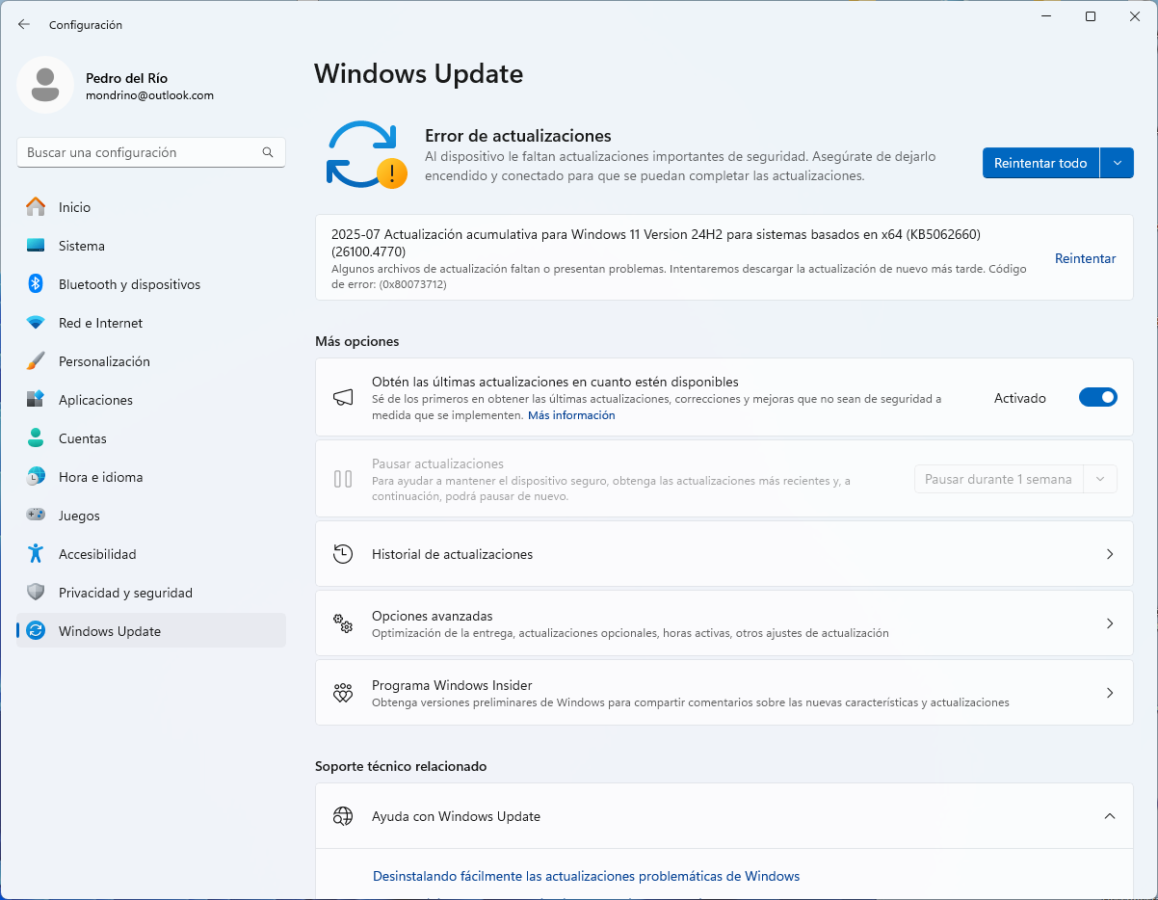Select Aplicaciones category
Image resolution: width=1158 pixels, height=900 pixels.
[151, 399]
